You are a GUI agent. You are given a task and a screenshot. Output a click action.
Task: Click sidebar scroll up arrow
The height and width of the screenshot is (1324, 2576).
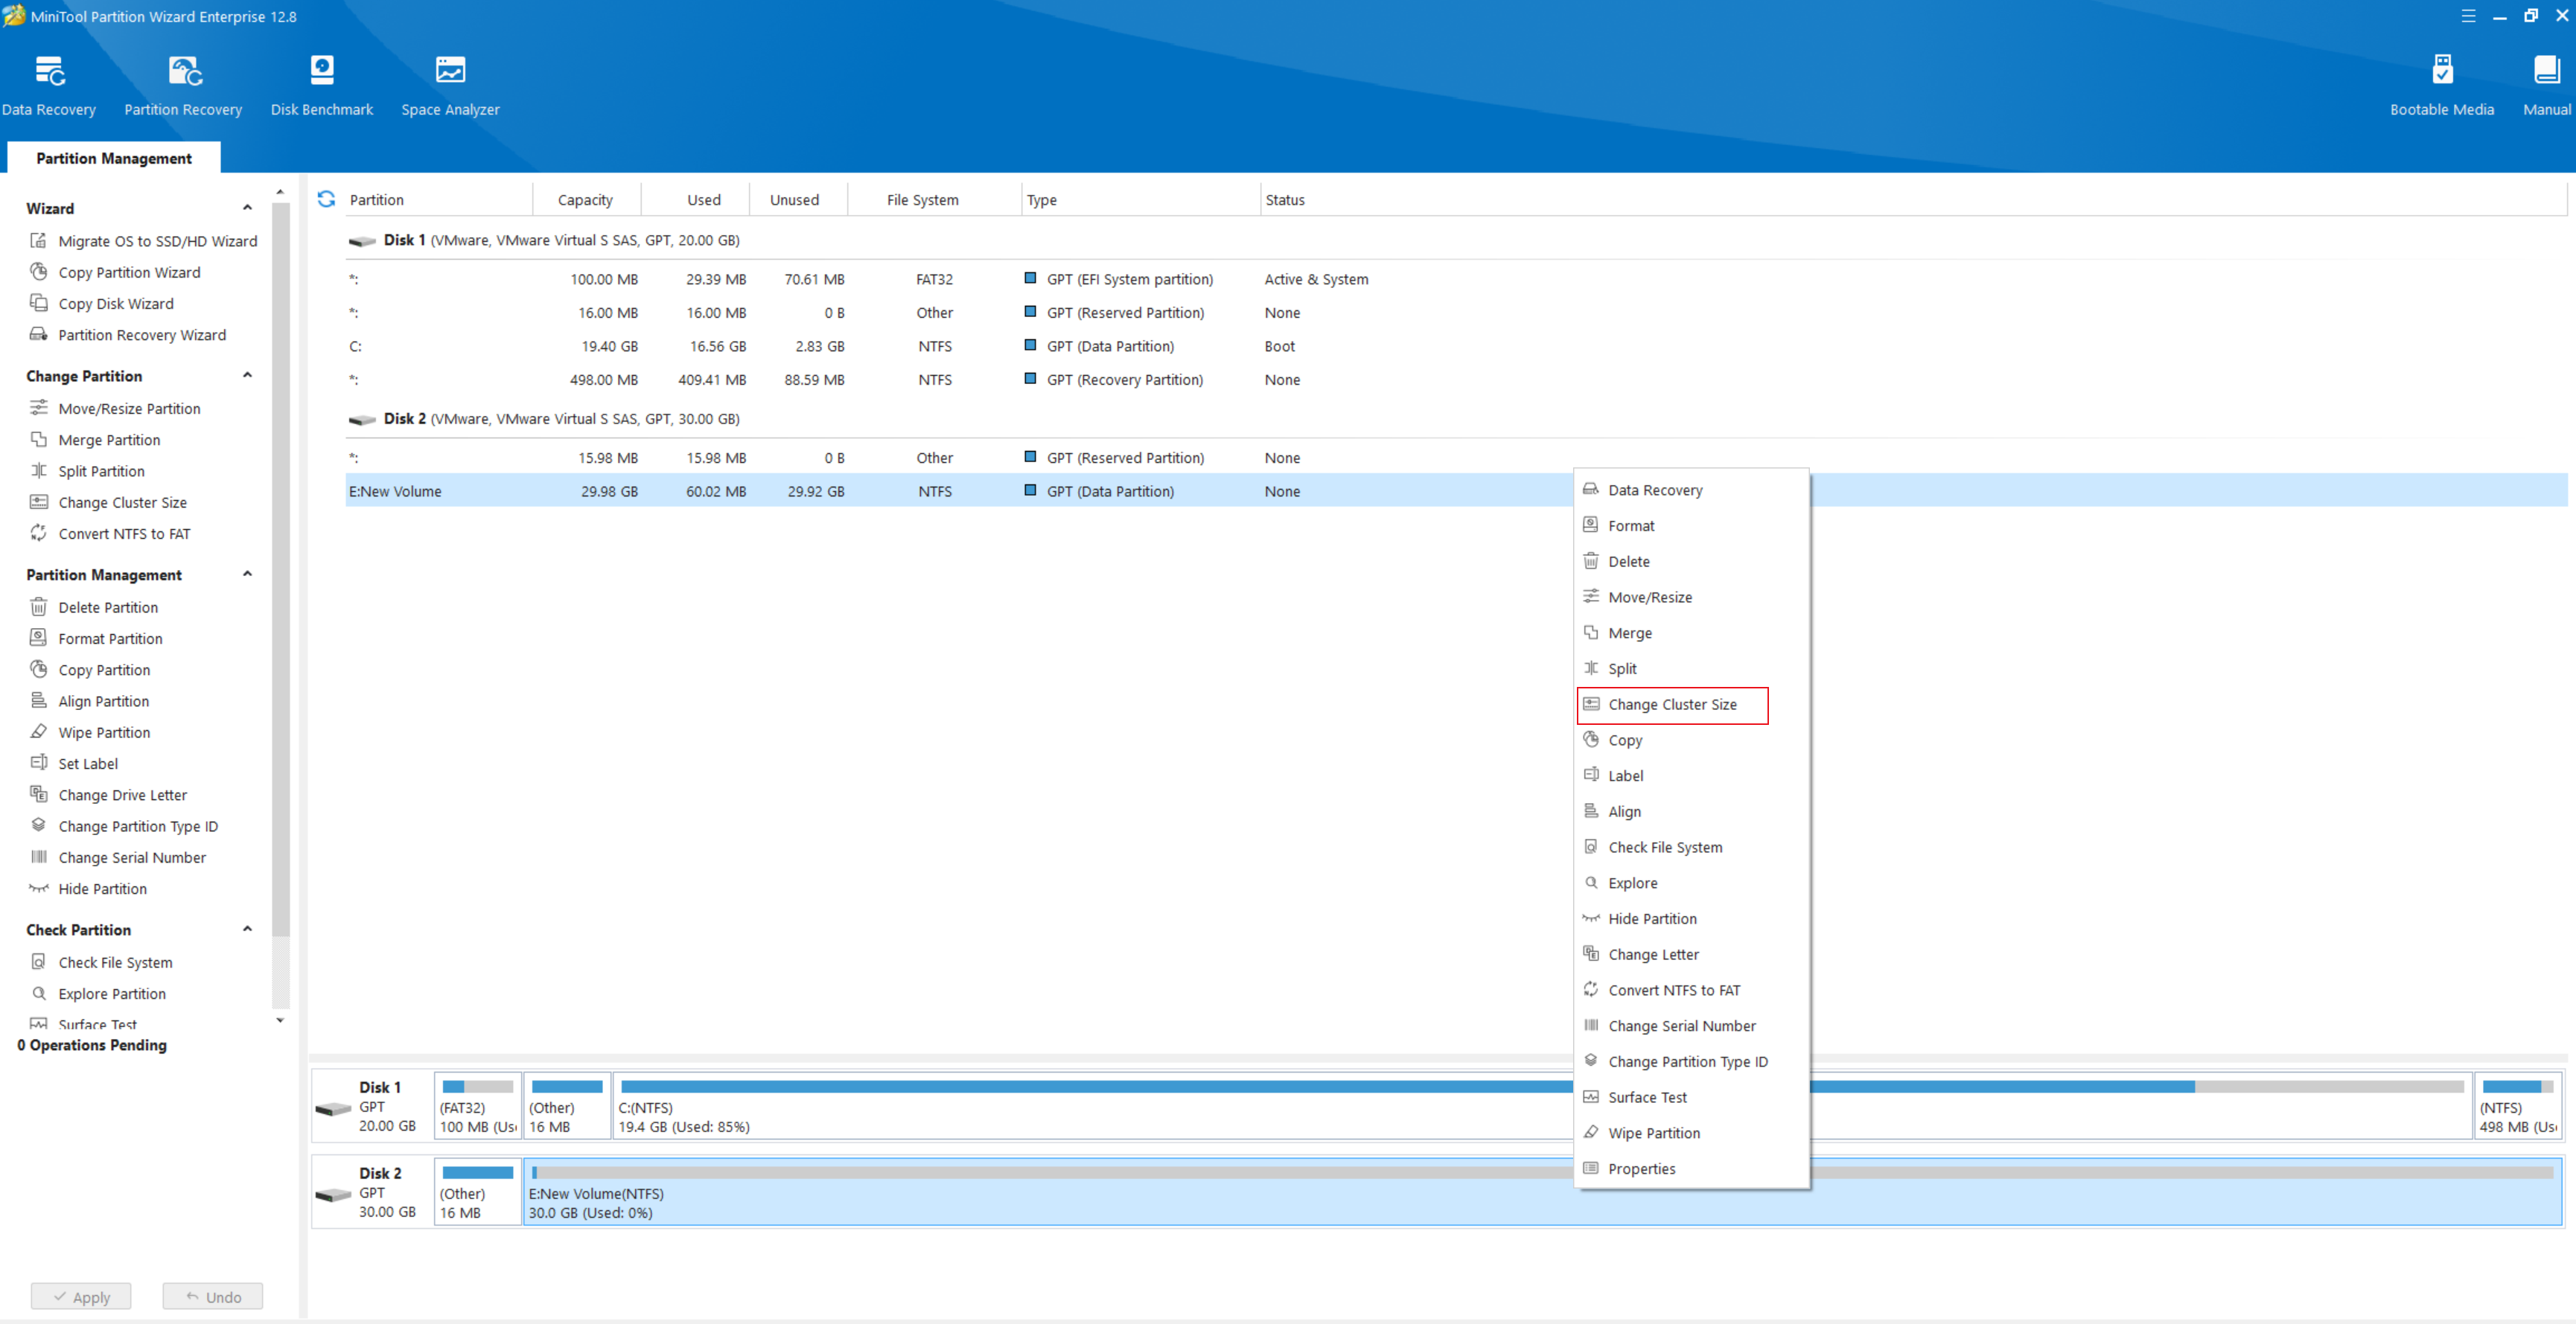[280, 191]
